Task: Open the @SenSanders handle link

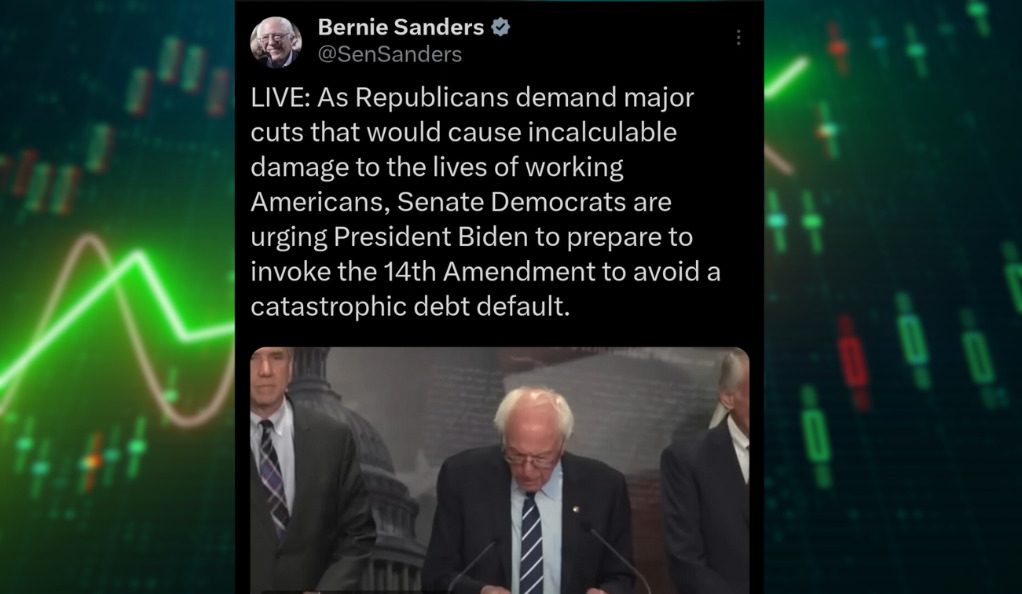Action: [390, 54]
